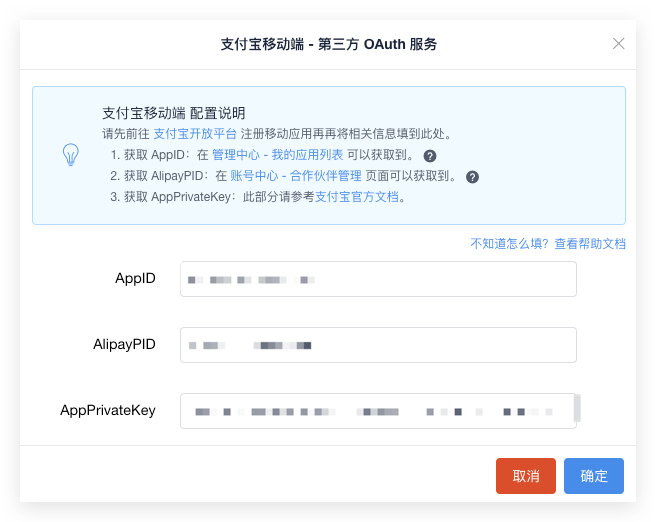Screen dimensions: 656x522
Task: Open the AlipayPID help question-mark icon
Action: pyautogui.click(x=472, y=177)
